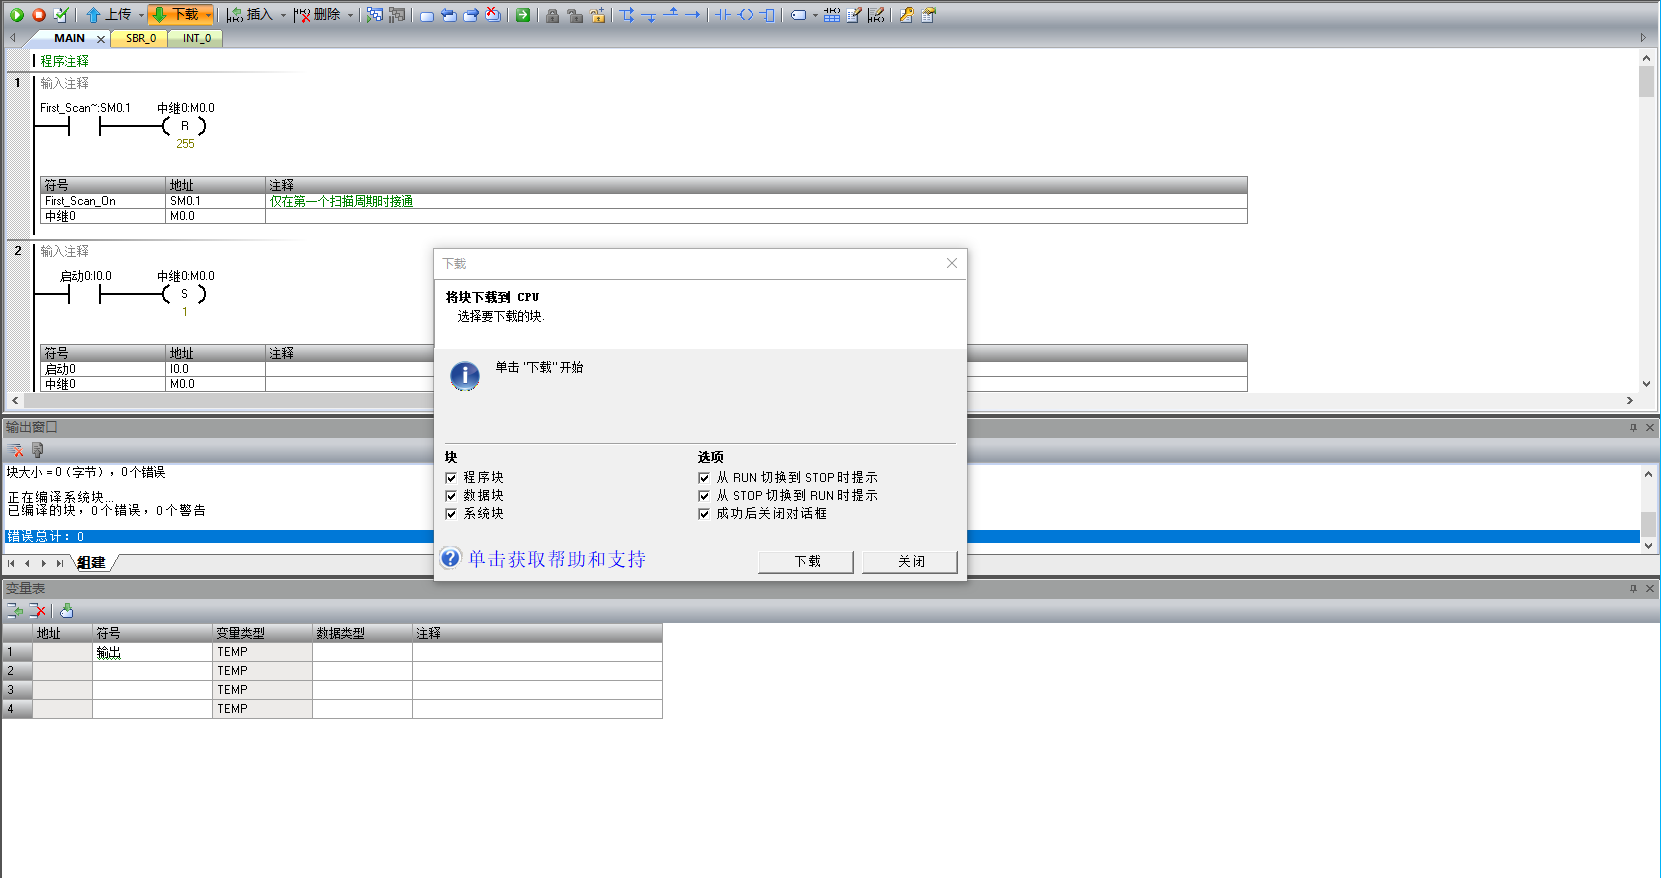Close the MAIN tab with X
The image size is (1661, 878).
coord(101,39)
